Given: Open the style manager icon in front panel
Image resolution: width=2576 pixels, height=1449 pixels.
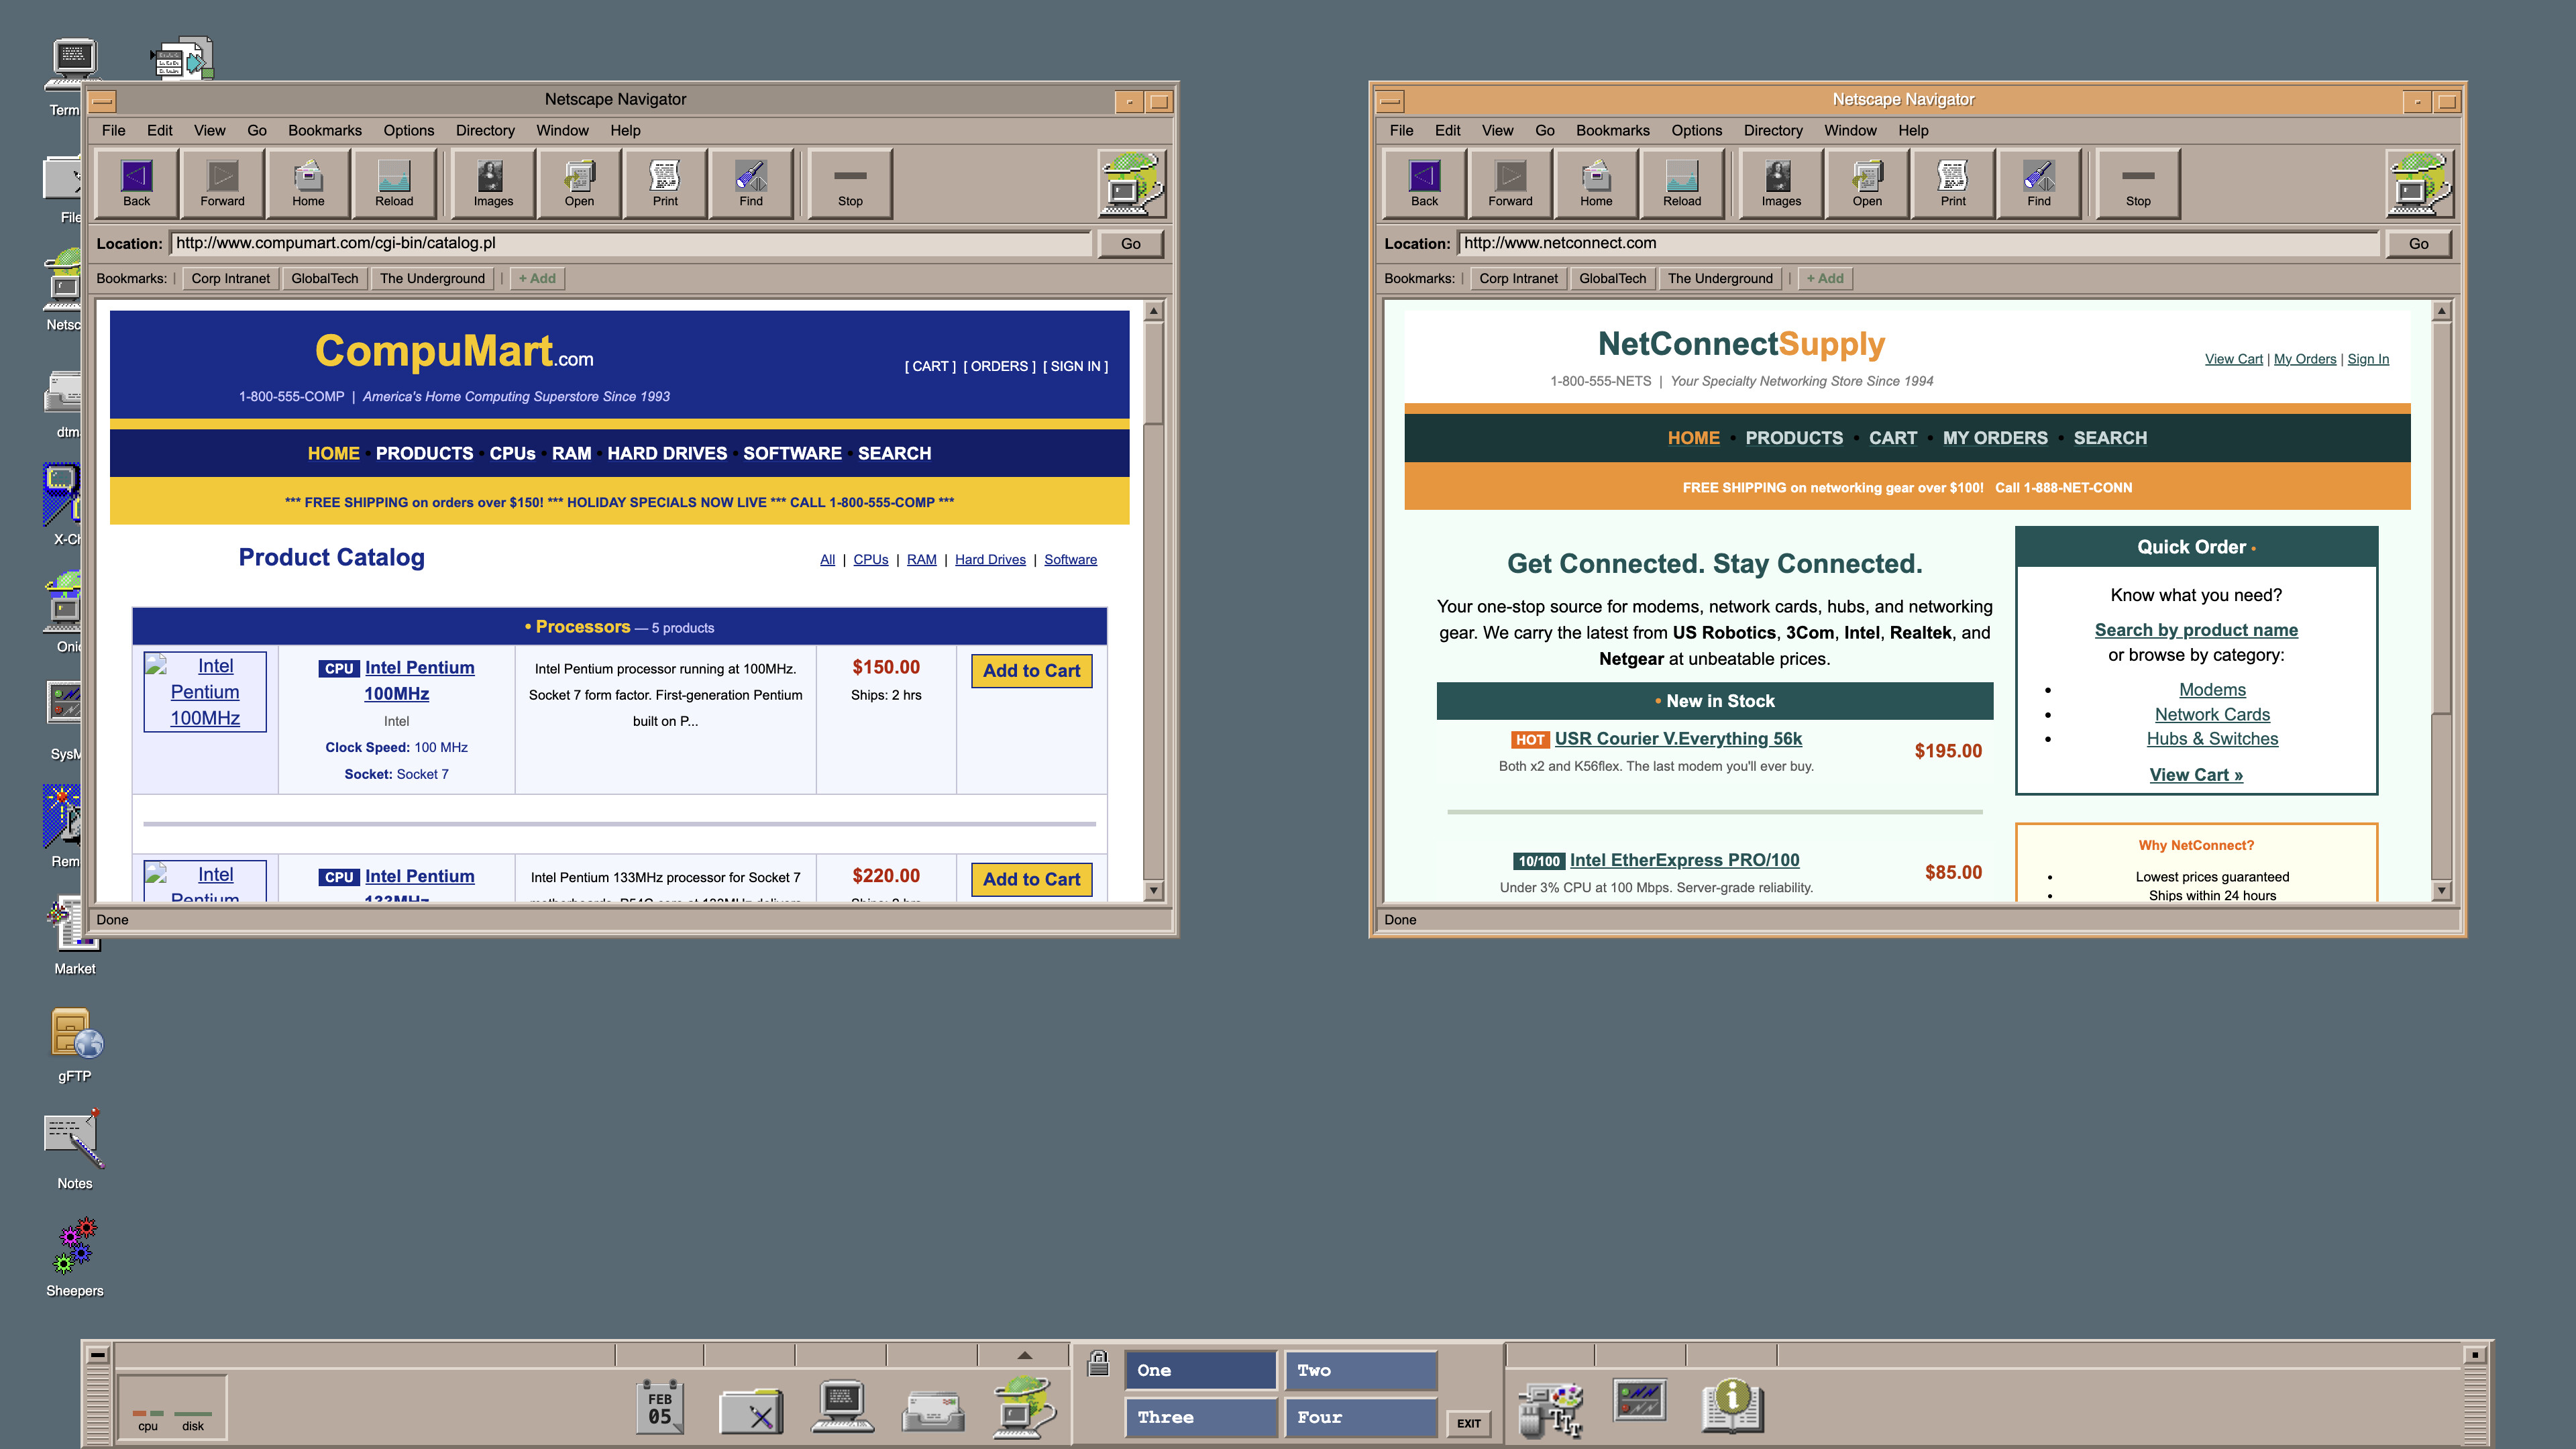Looking at the screenshot, I should 1549,1409.
